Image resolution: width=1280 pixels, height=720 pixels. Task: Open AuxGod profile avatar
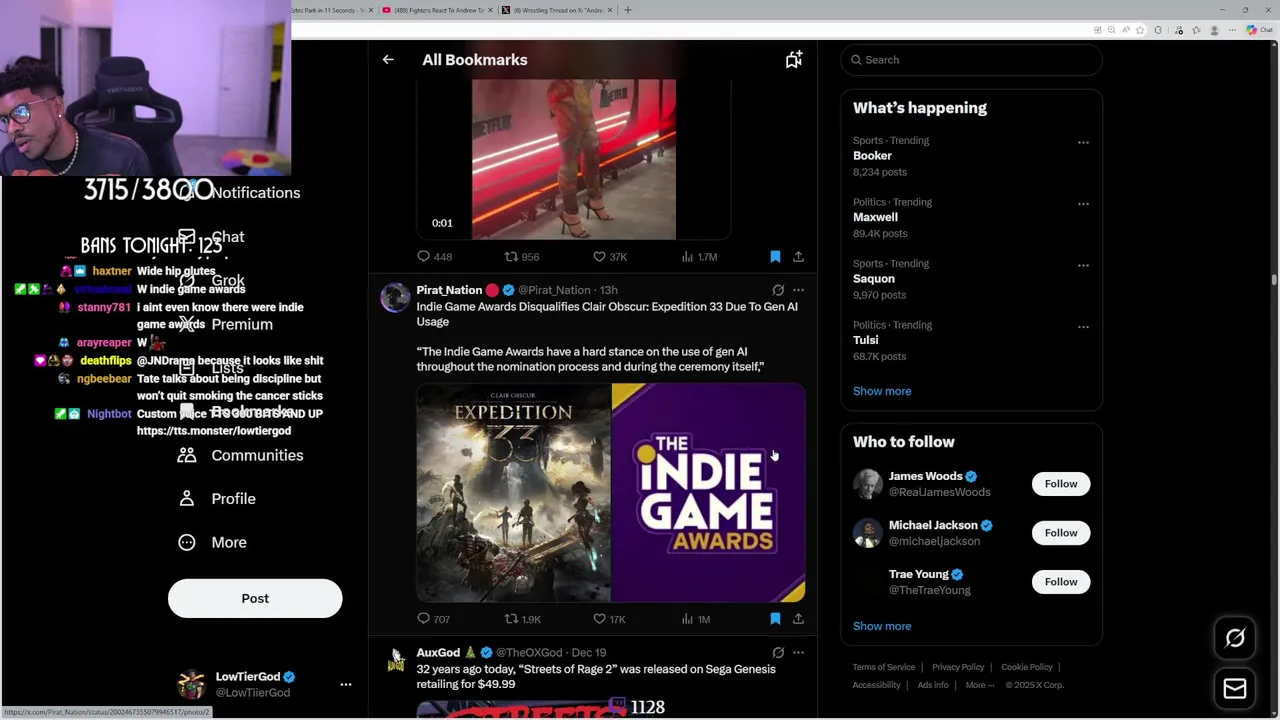[395, 661]
